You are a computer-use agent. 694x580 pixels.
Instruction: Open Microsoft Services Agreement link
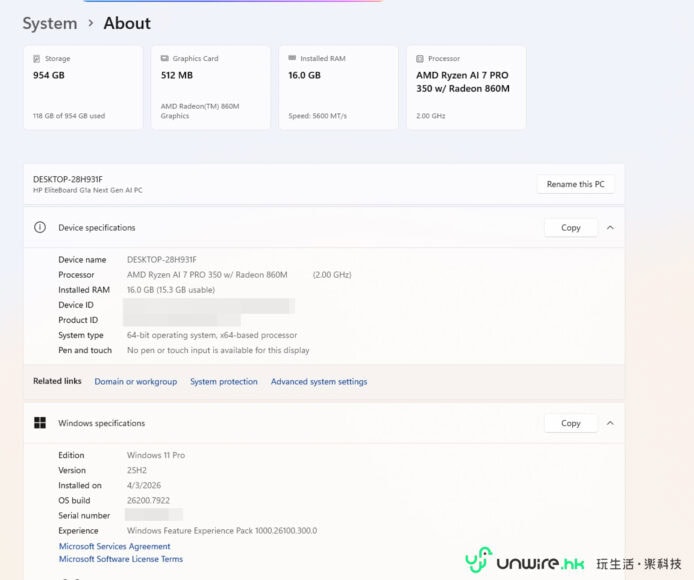coord(114,547)
